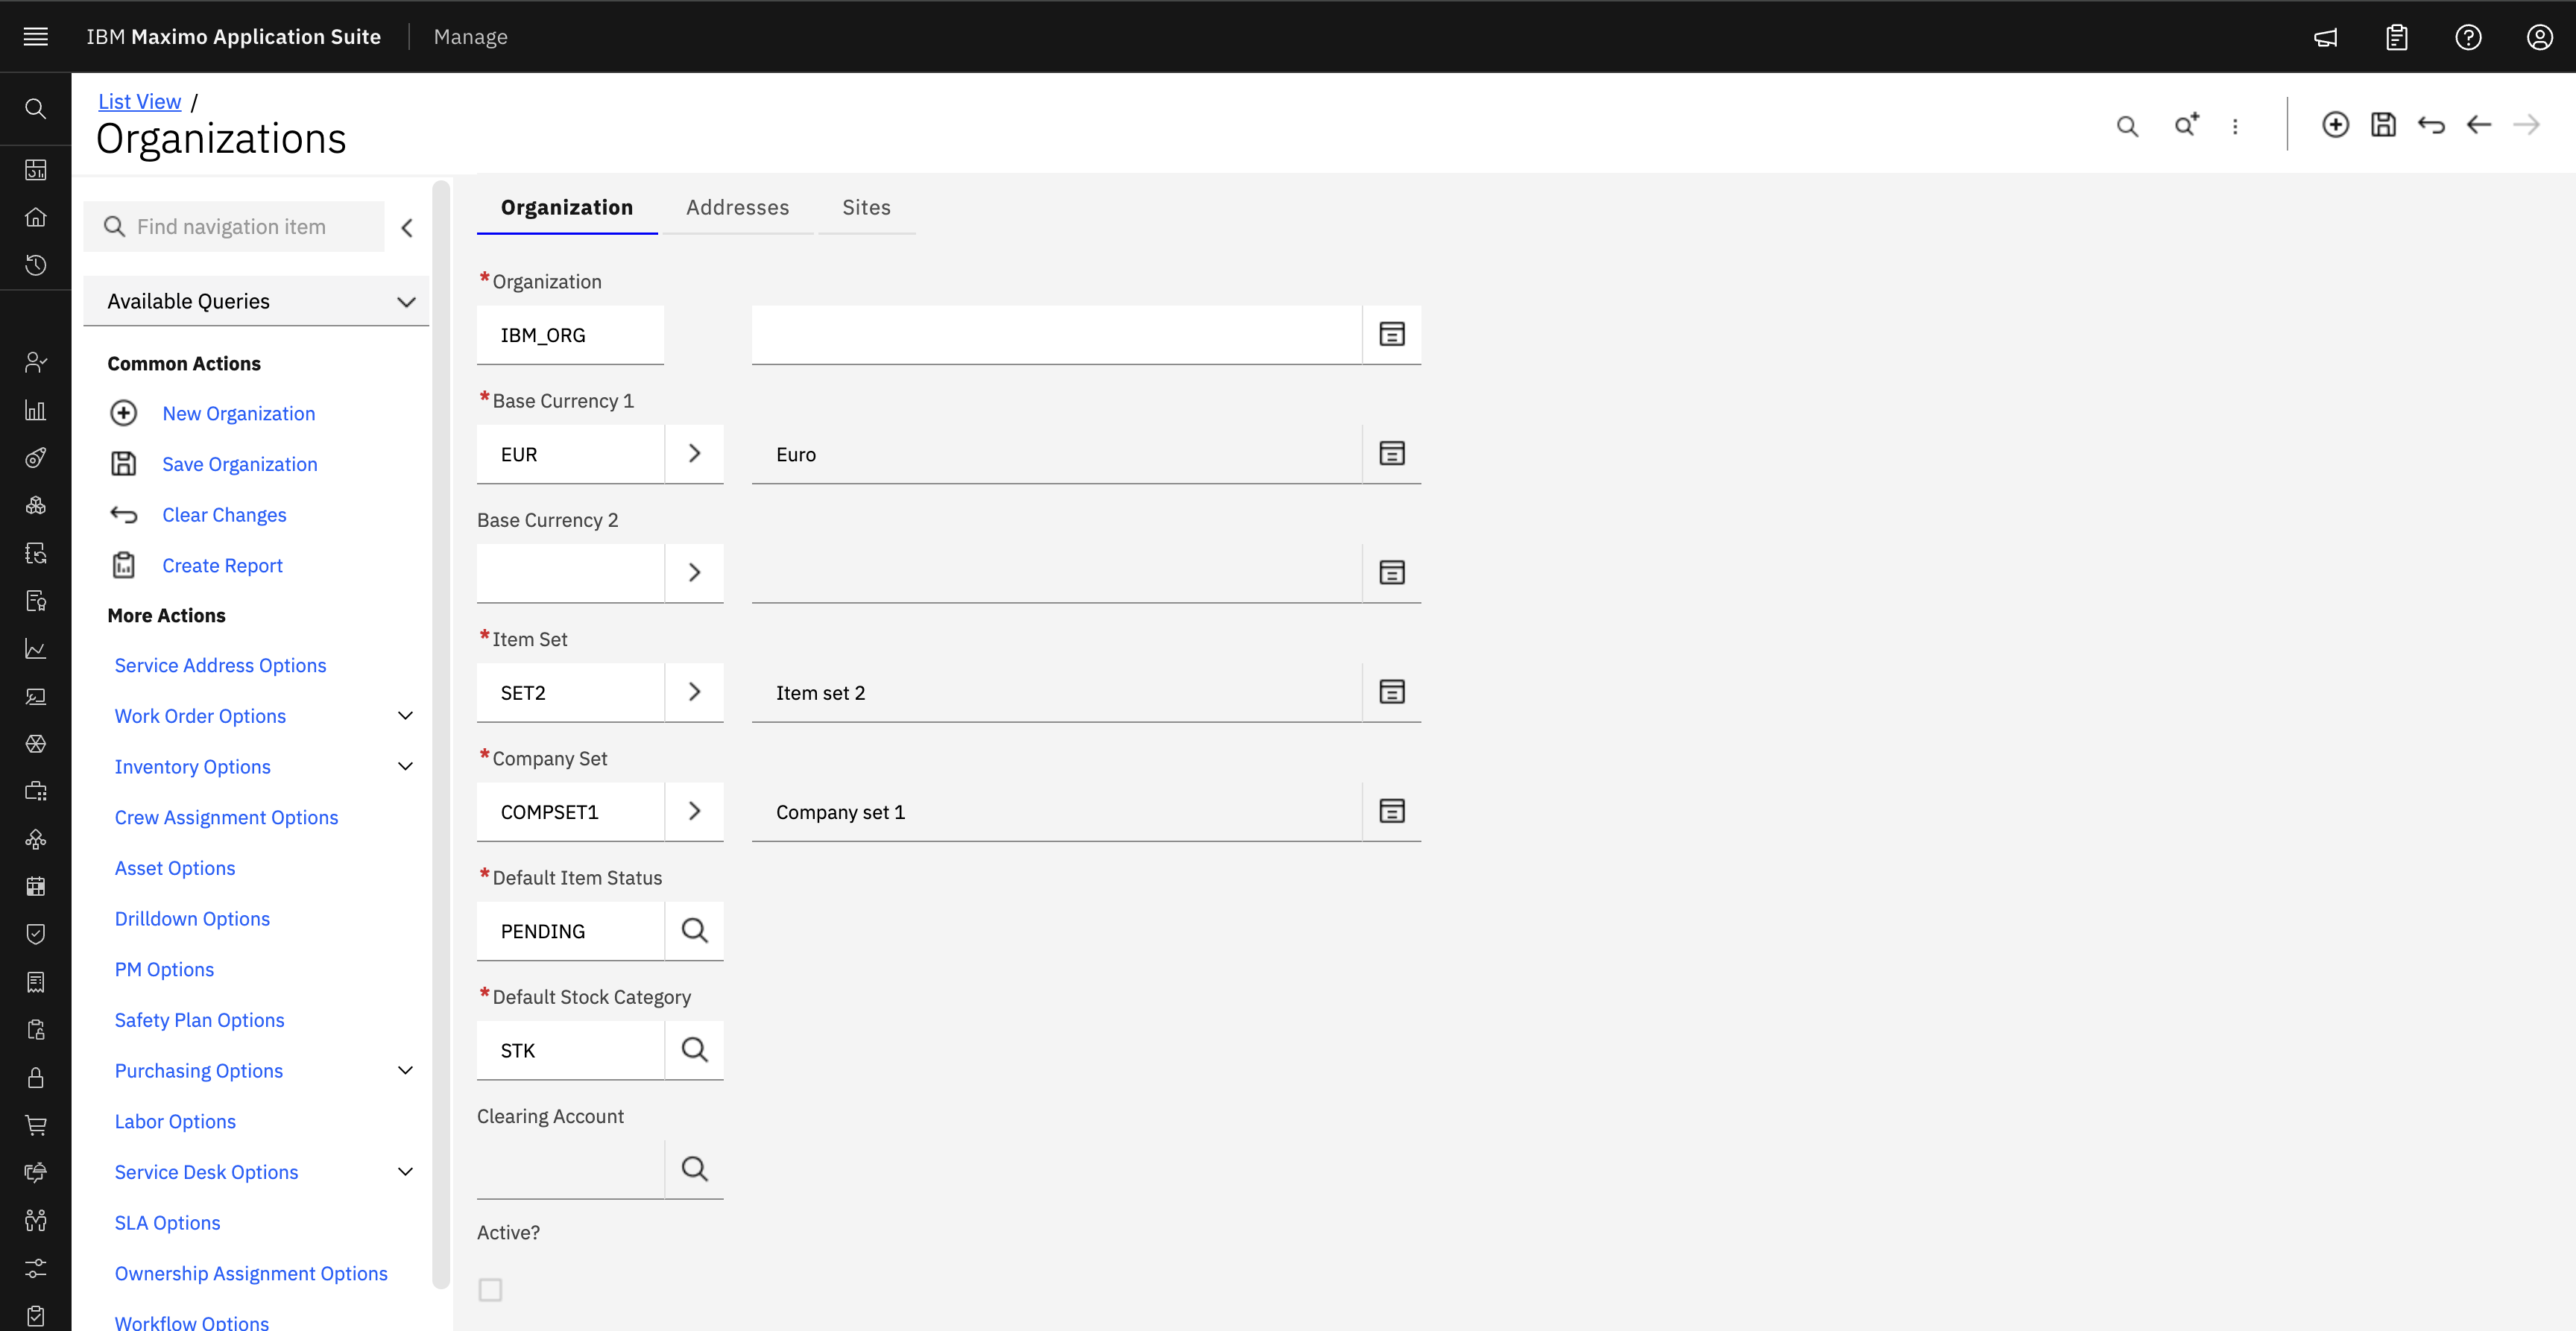Open detail menu for Base Currency 1 EUR
The height and width of the screenshot is (1331, 2576).
point(694,453)
